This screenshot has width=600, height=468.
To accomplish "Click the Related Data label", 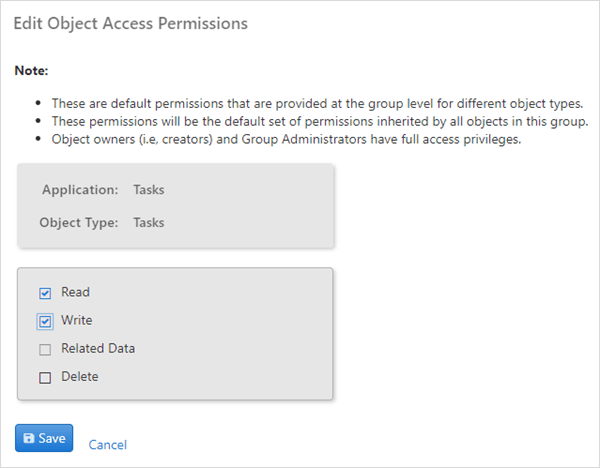I will [98, 348].
